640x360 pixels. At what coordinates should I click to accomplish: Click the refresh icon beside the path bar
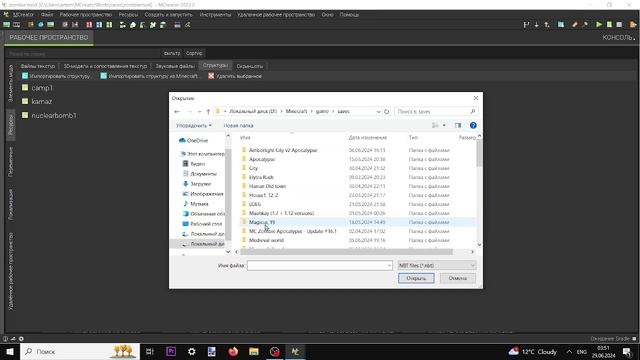(x=387, y=111)
